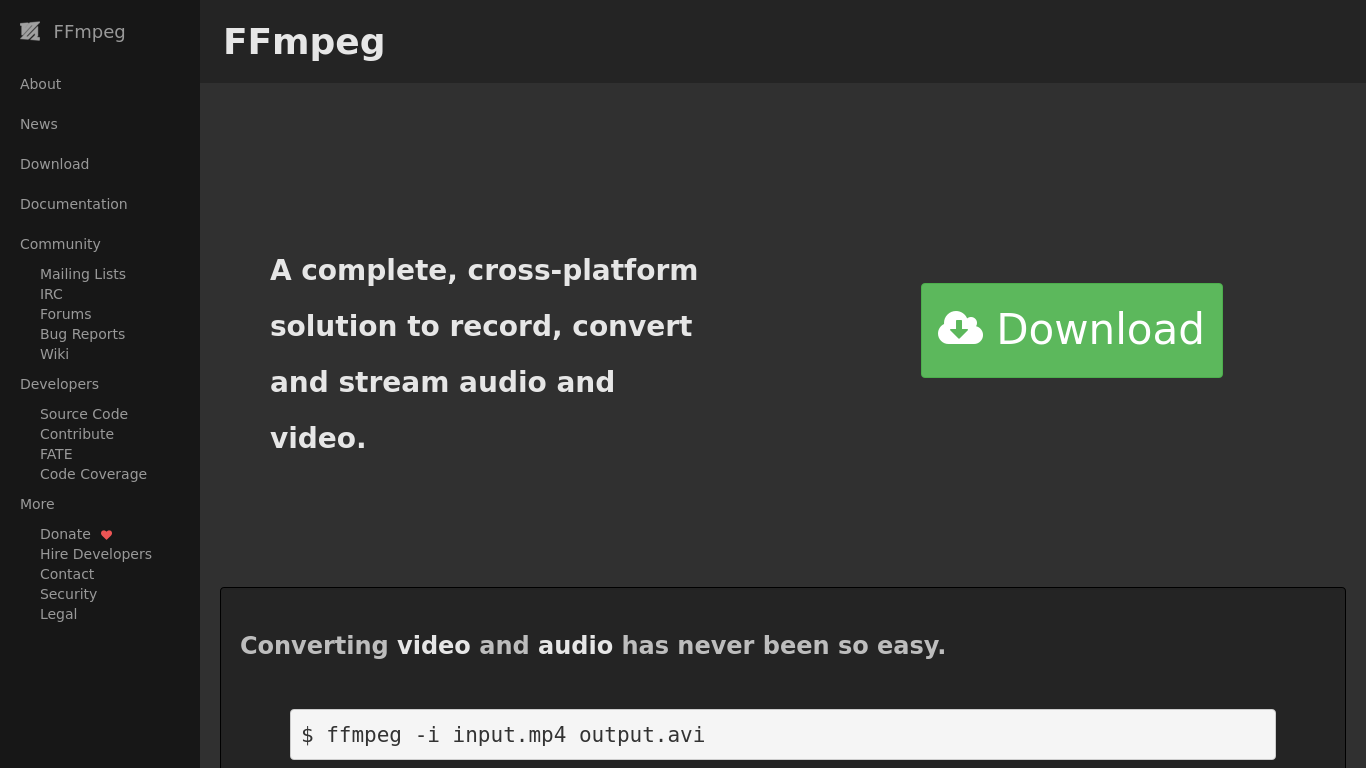Go to the News section
The image size is (1366, 768).
click(39, 124)
